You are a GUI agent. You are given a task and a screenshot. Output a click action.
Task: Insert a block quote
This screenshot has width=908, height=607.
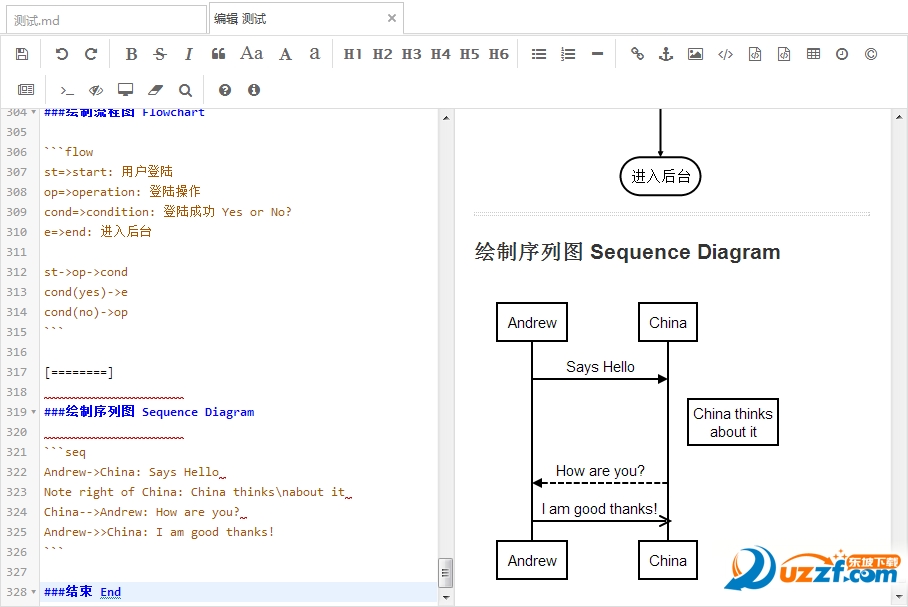[x=218, y=54]
